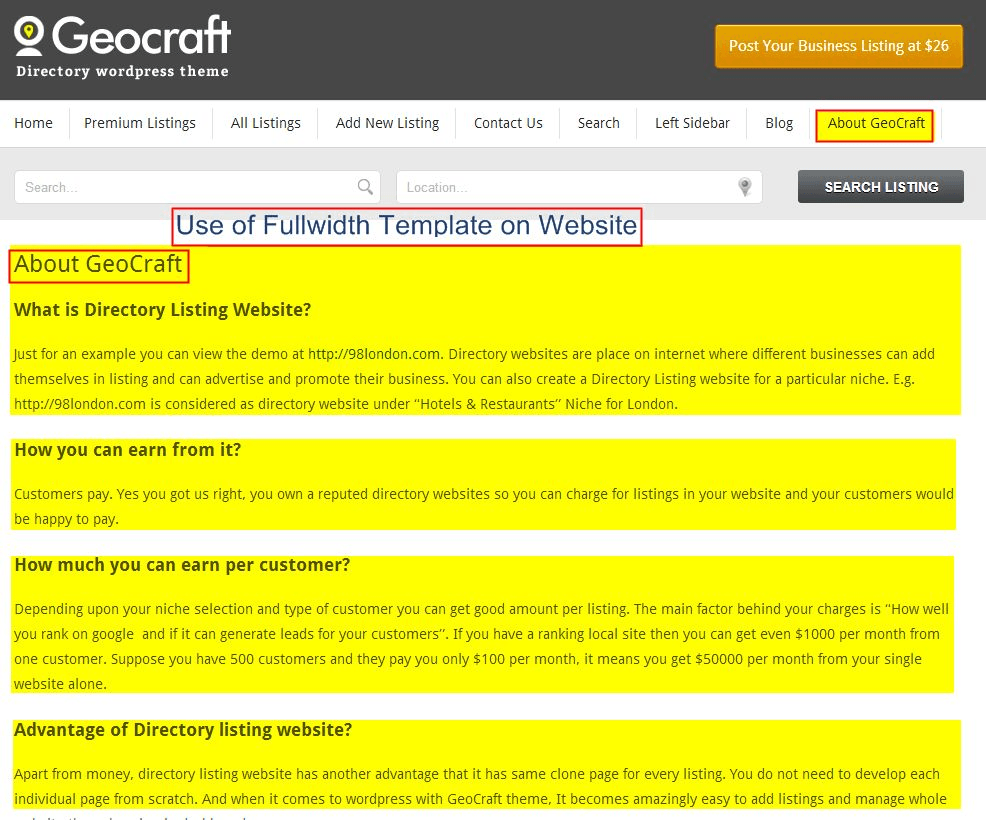The width and height of the screenshot is (986, 820).
Task: Click the 'Directory wordpress theme' tagline
Action: click(122, 71)
